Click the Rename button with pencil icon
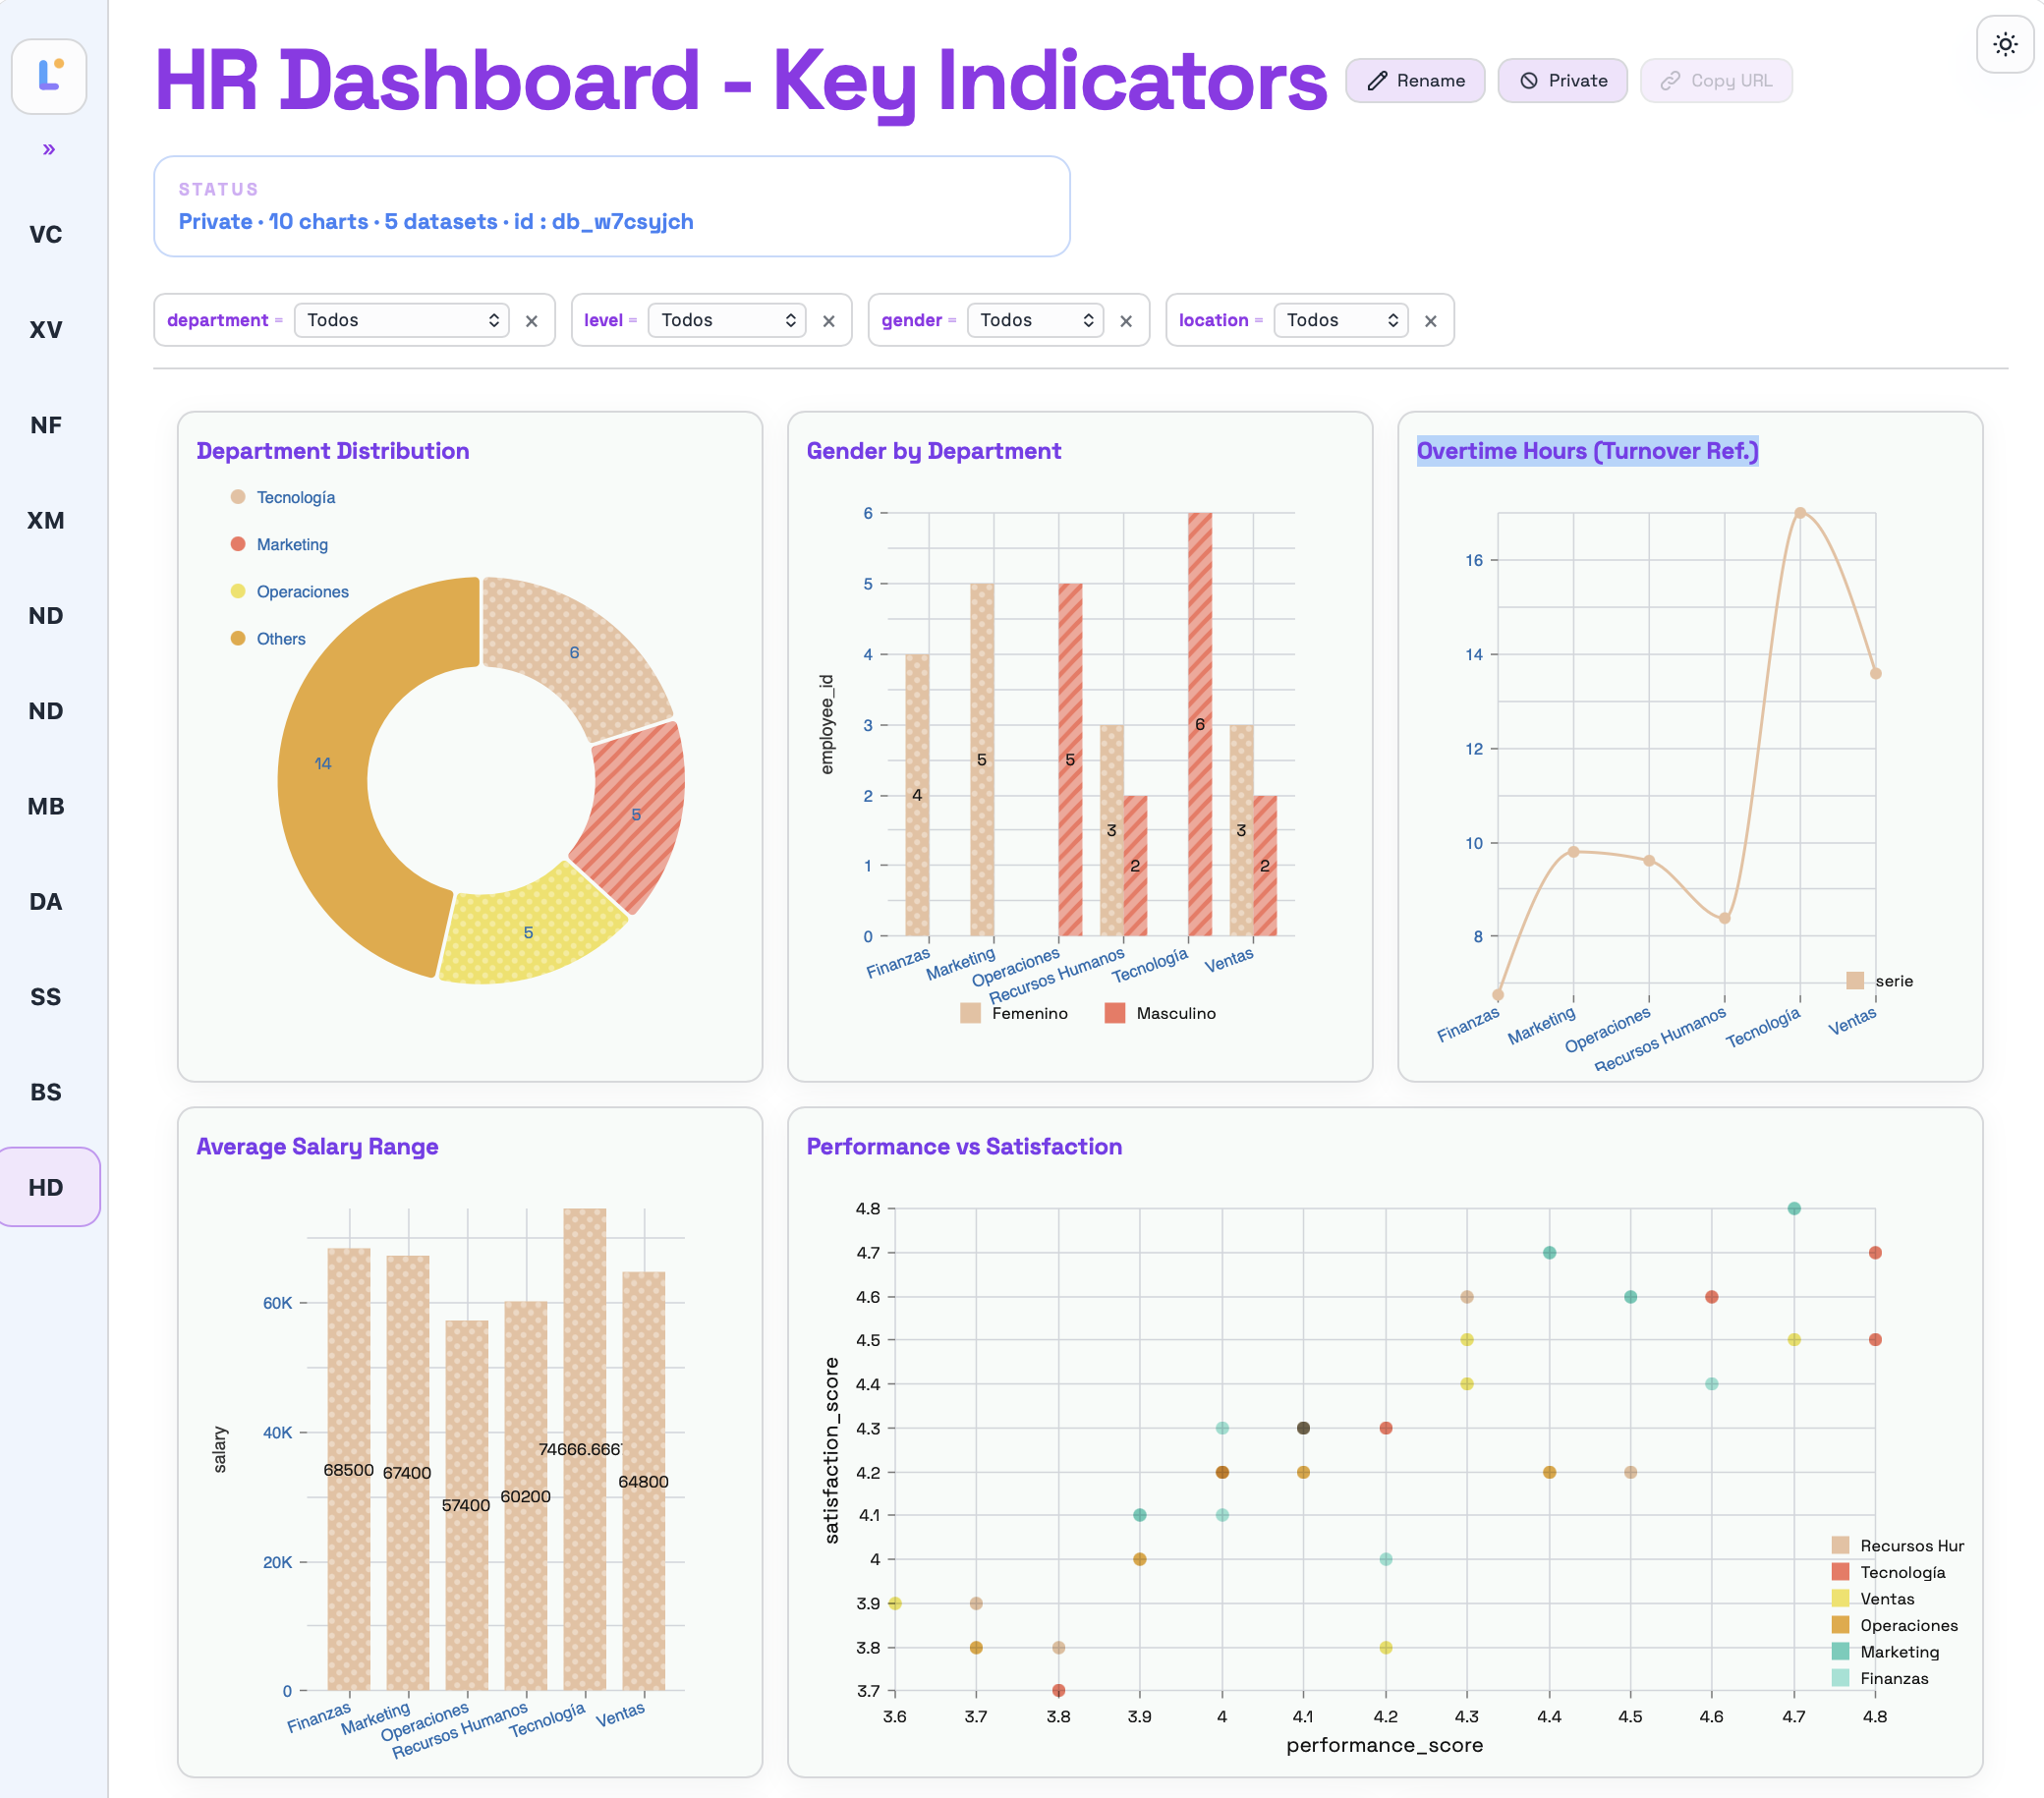The image size is (2044, 1798). [x=1415, y=81]
